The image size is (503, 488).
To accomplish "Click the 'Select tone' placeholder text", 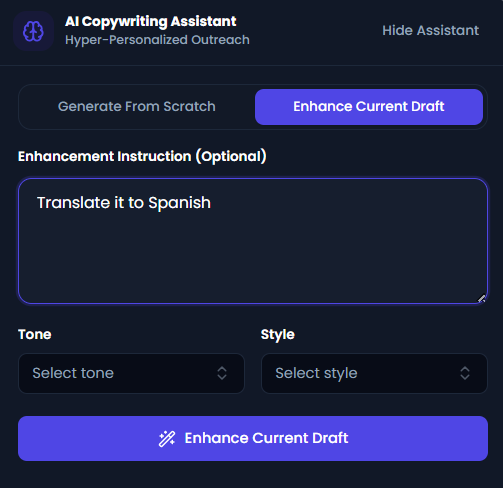I will tap(73, 373).
